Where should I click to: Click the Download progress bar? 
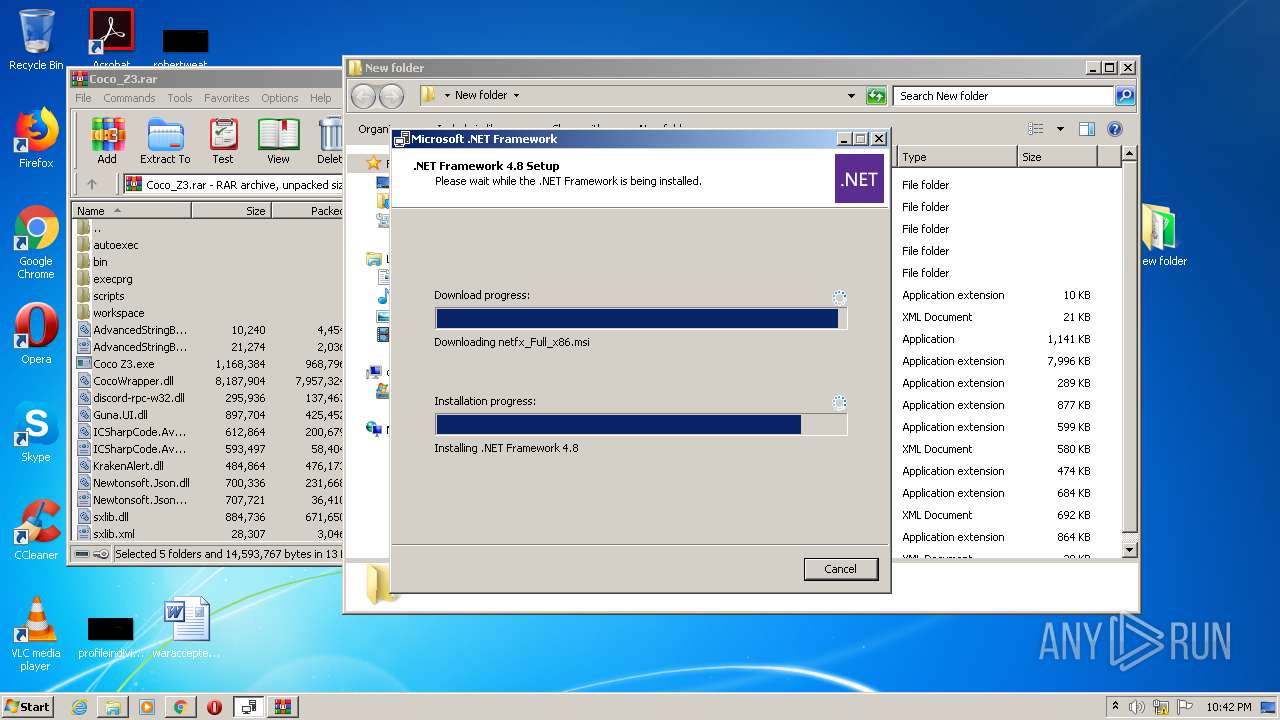coord(641,318)
